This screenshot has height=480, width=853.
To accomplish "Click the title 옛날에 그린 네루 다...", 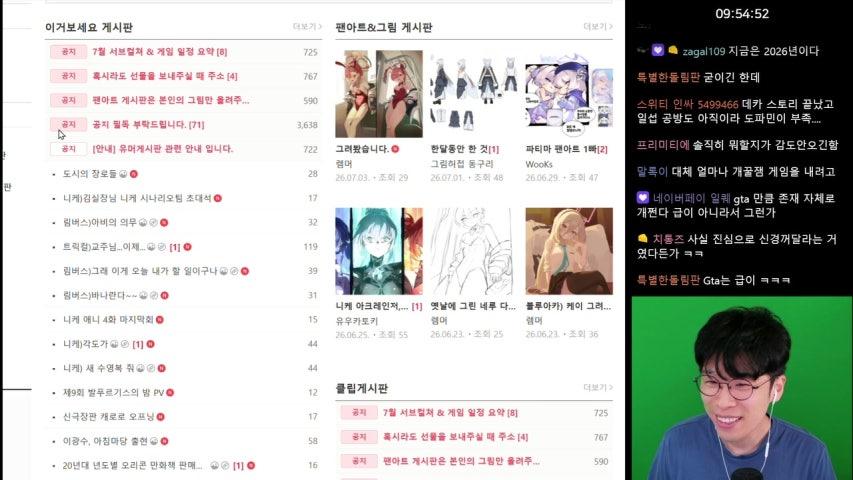I will (473, 306).
